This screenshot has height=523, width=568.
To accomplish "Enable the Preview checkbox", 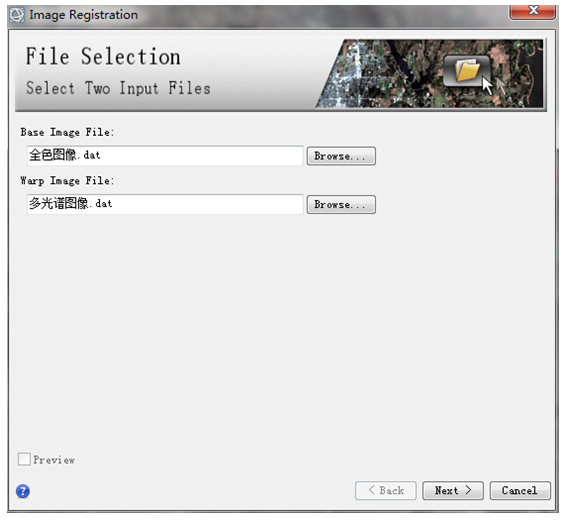I will [x=24, y=459].
